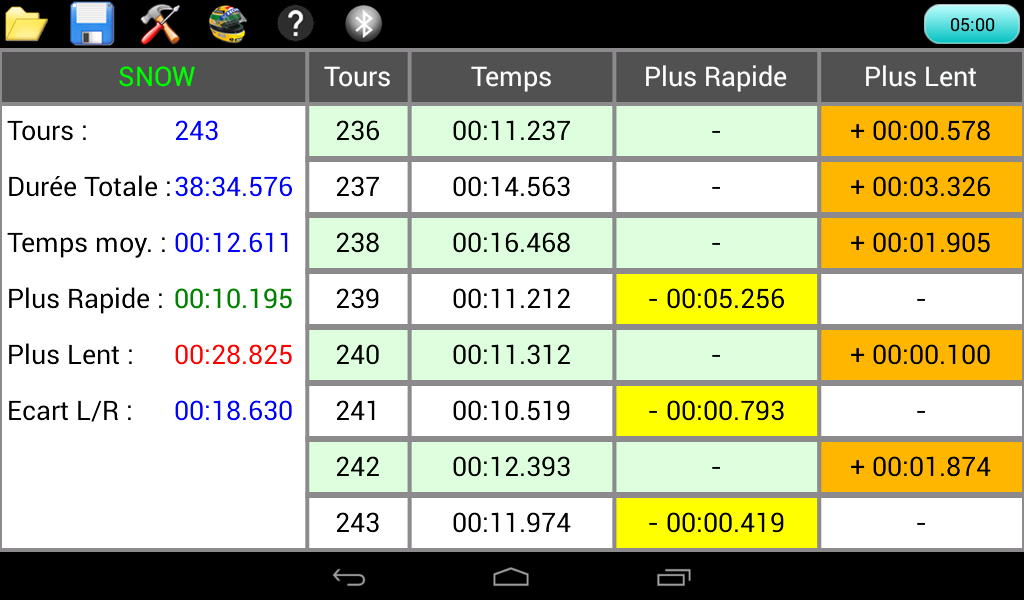Tap orange cell + 00:01.905
The height and width of the screenshot is (600, 1024).
click(920, 243)
